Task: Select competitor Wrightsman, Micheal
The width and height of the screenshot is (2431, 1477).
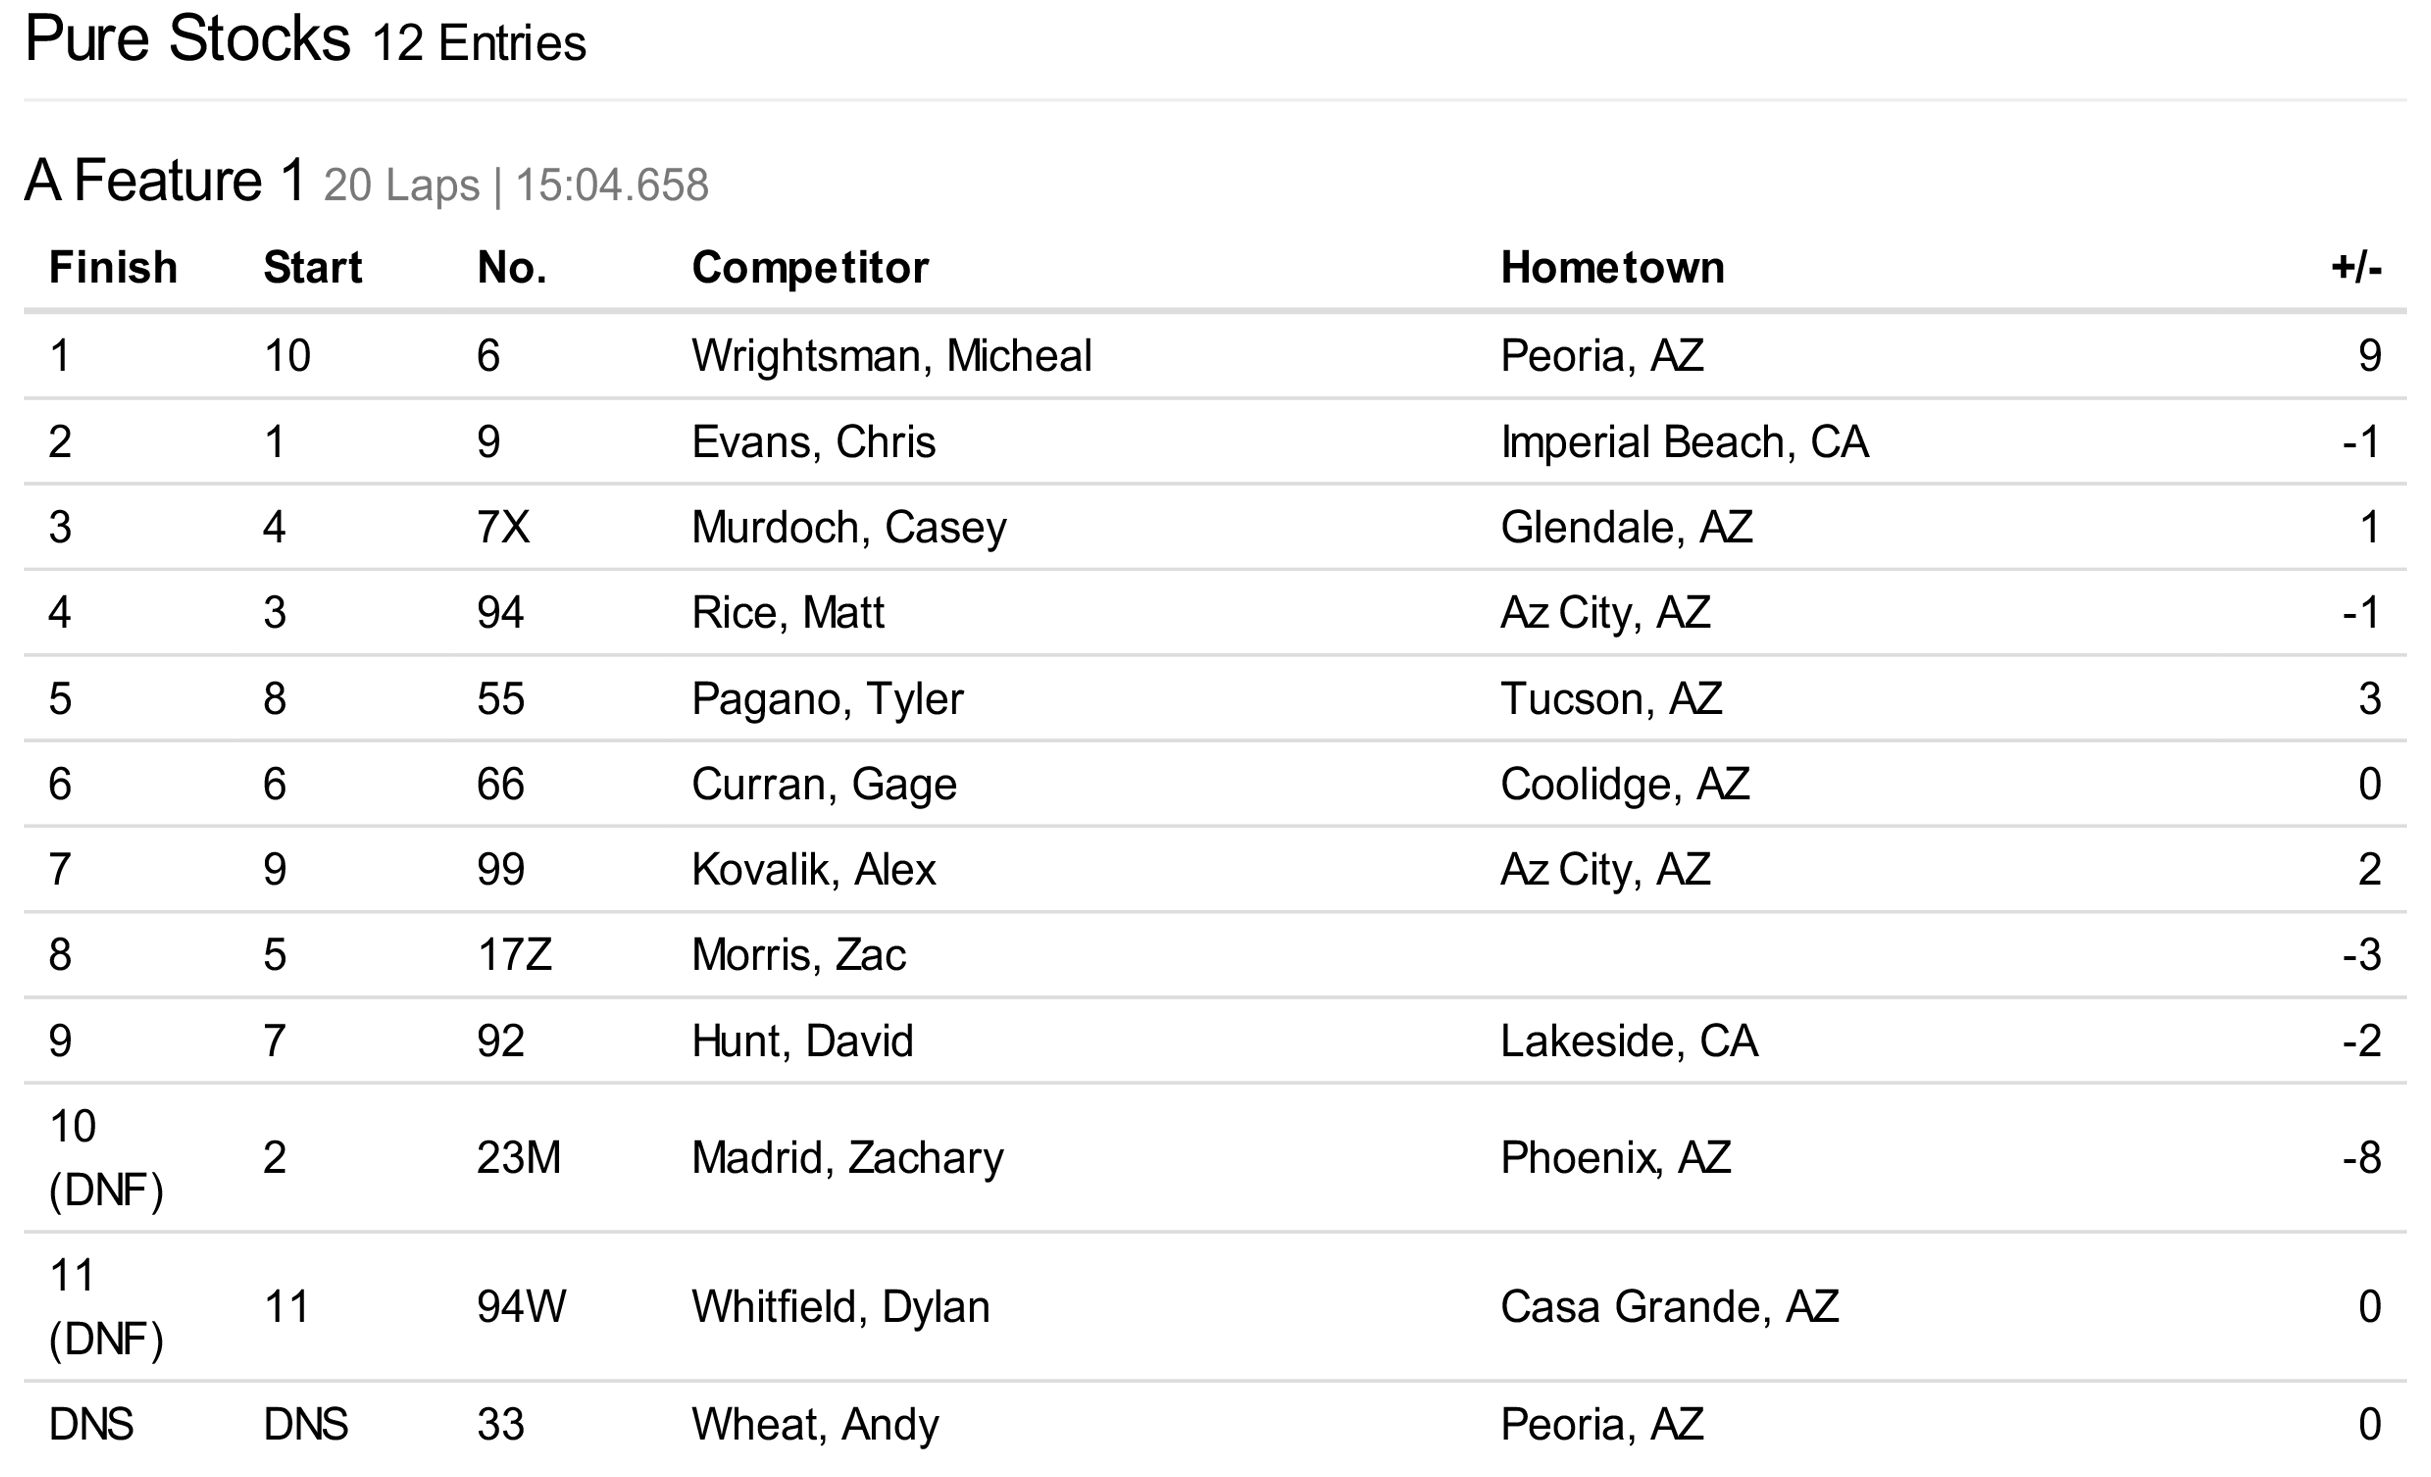Action: tap(891, 356)
